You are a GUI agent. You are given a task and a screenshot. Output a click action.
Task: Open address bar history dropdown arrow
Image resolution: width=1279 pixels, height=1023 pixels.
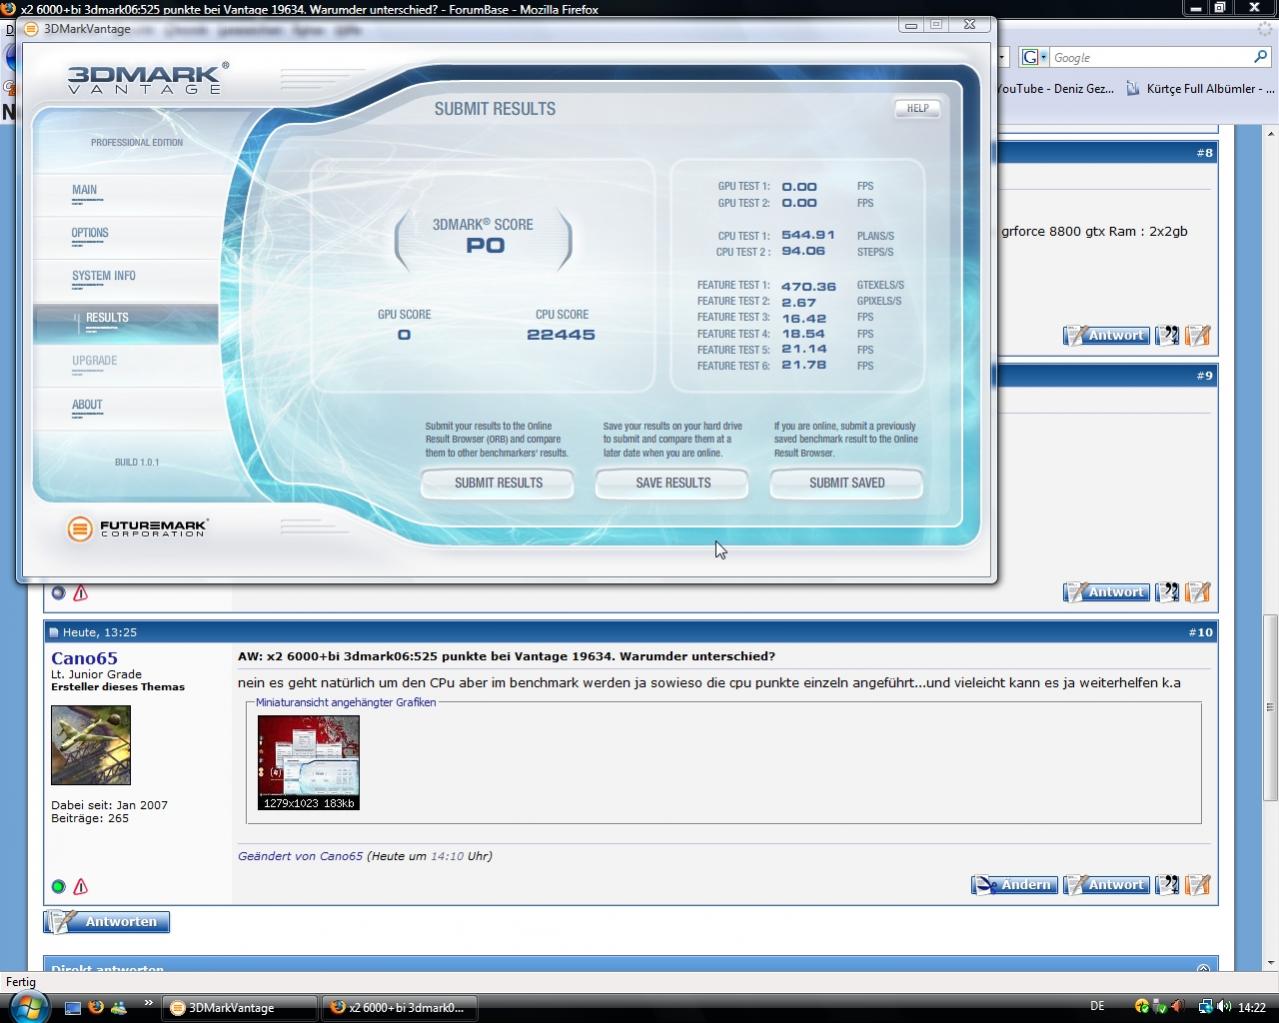click(1002, 57)
